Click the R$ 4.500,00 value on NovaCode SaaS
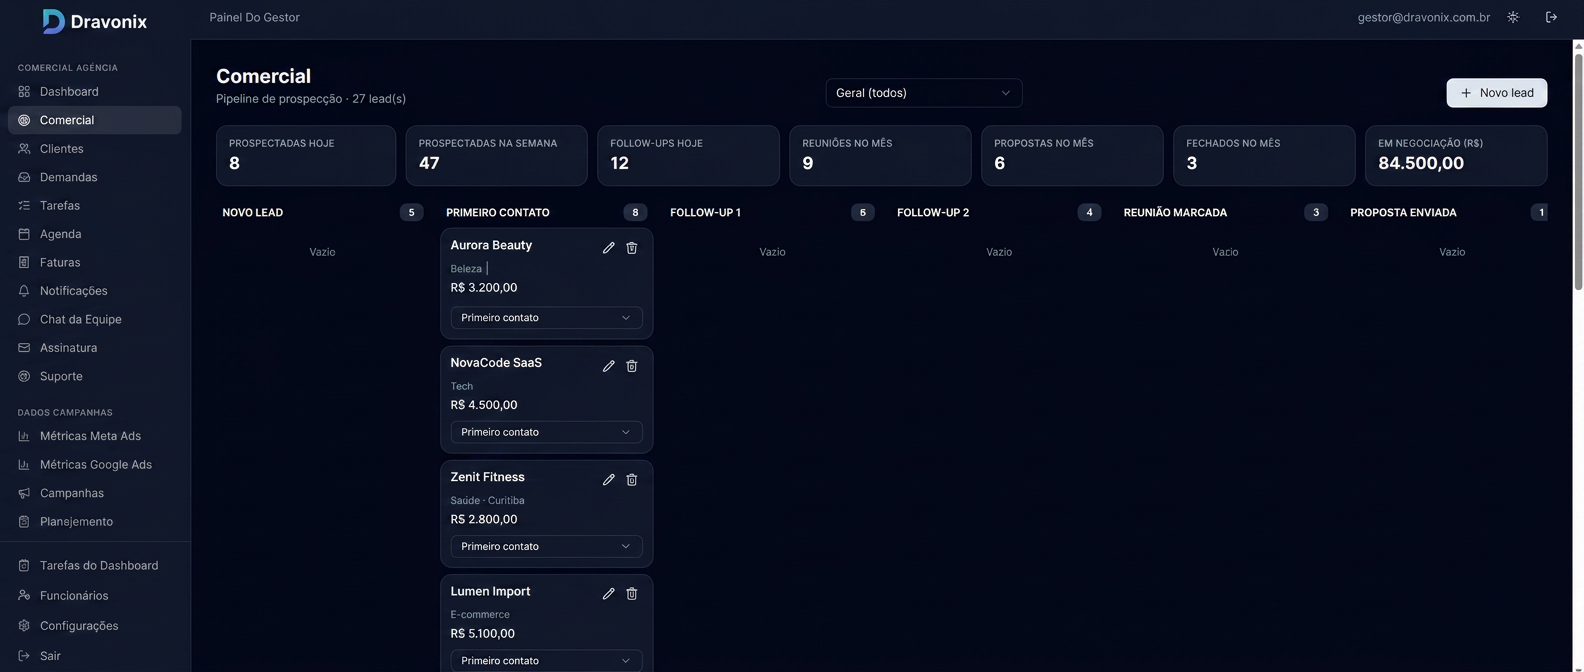The height and width of the screenshot is (672, 1584). (484, 405)
